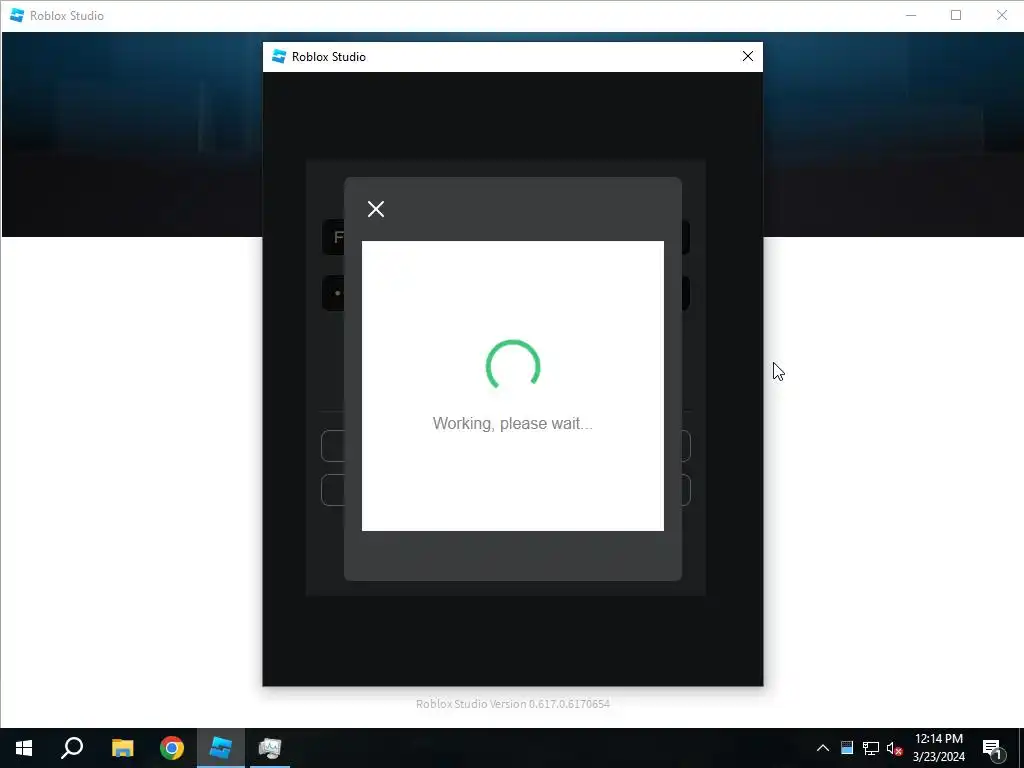Screen dimensions: 1024x768
Task: Click the Roblox Studio logo in the main title bar
Action: (x=17, y=15)
